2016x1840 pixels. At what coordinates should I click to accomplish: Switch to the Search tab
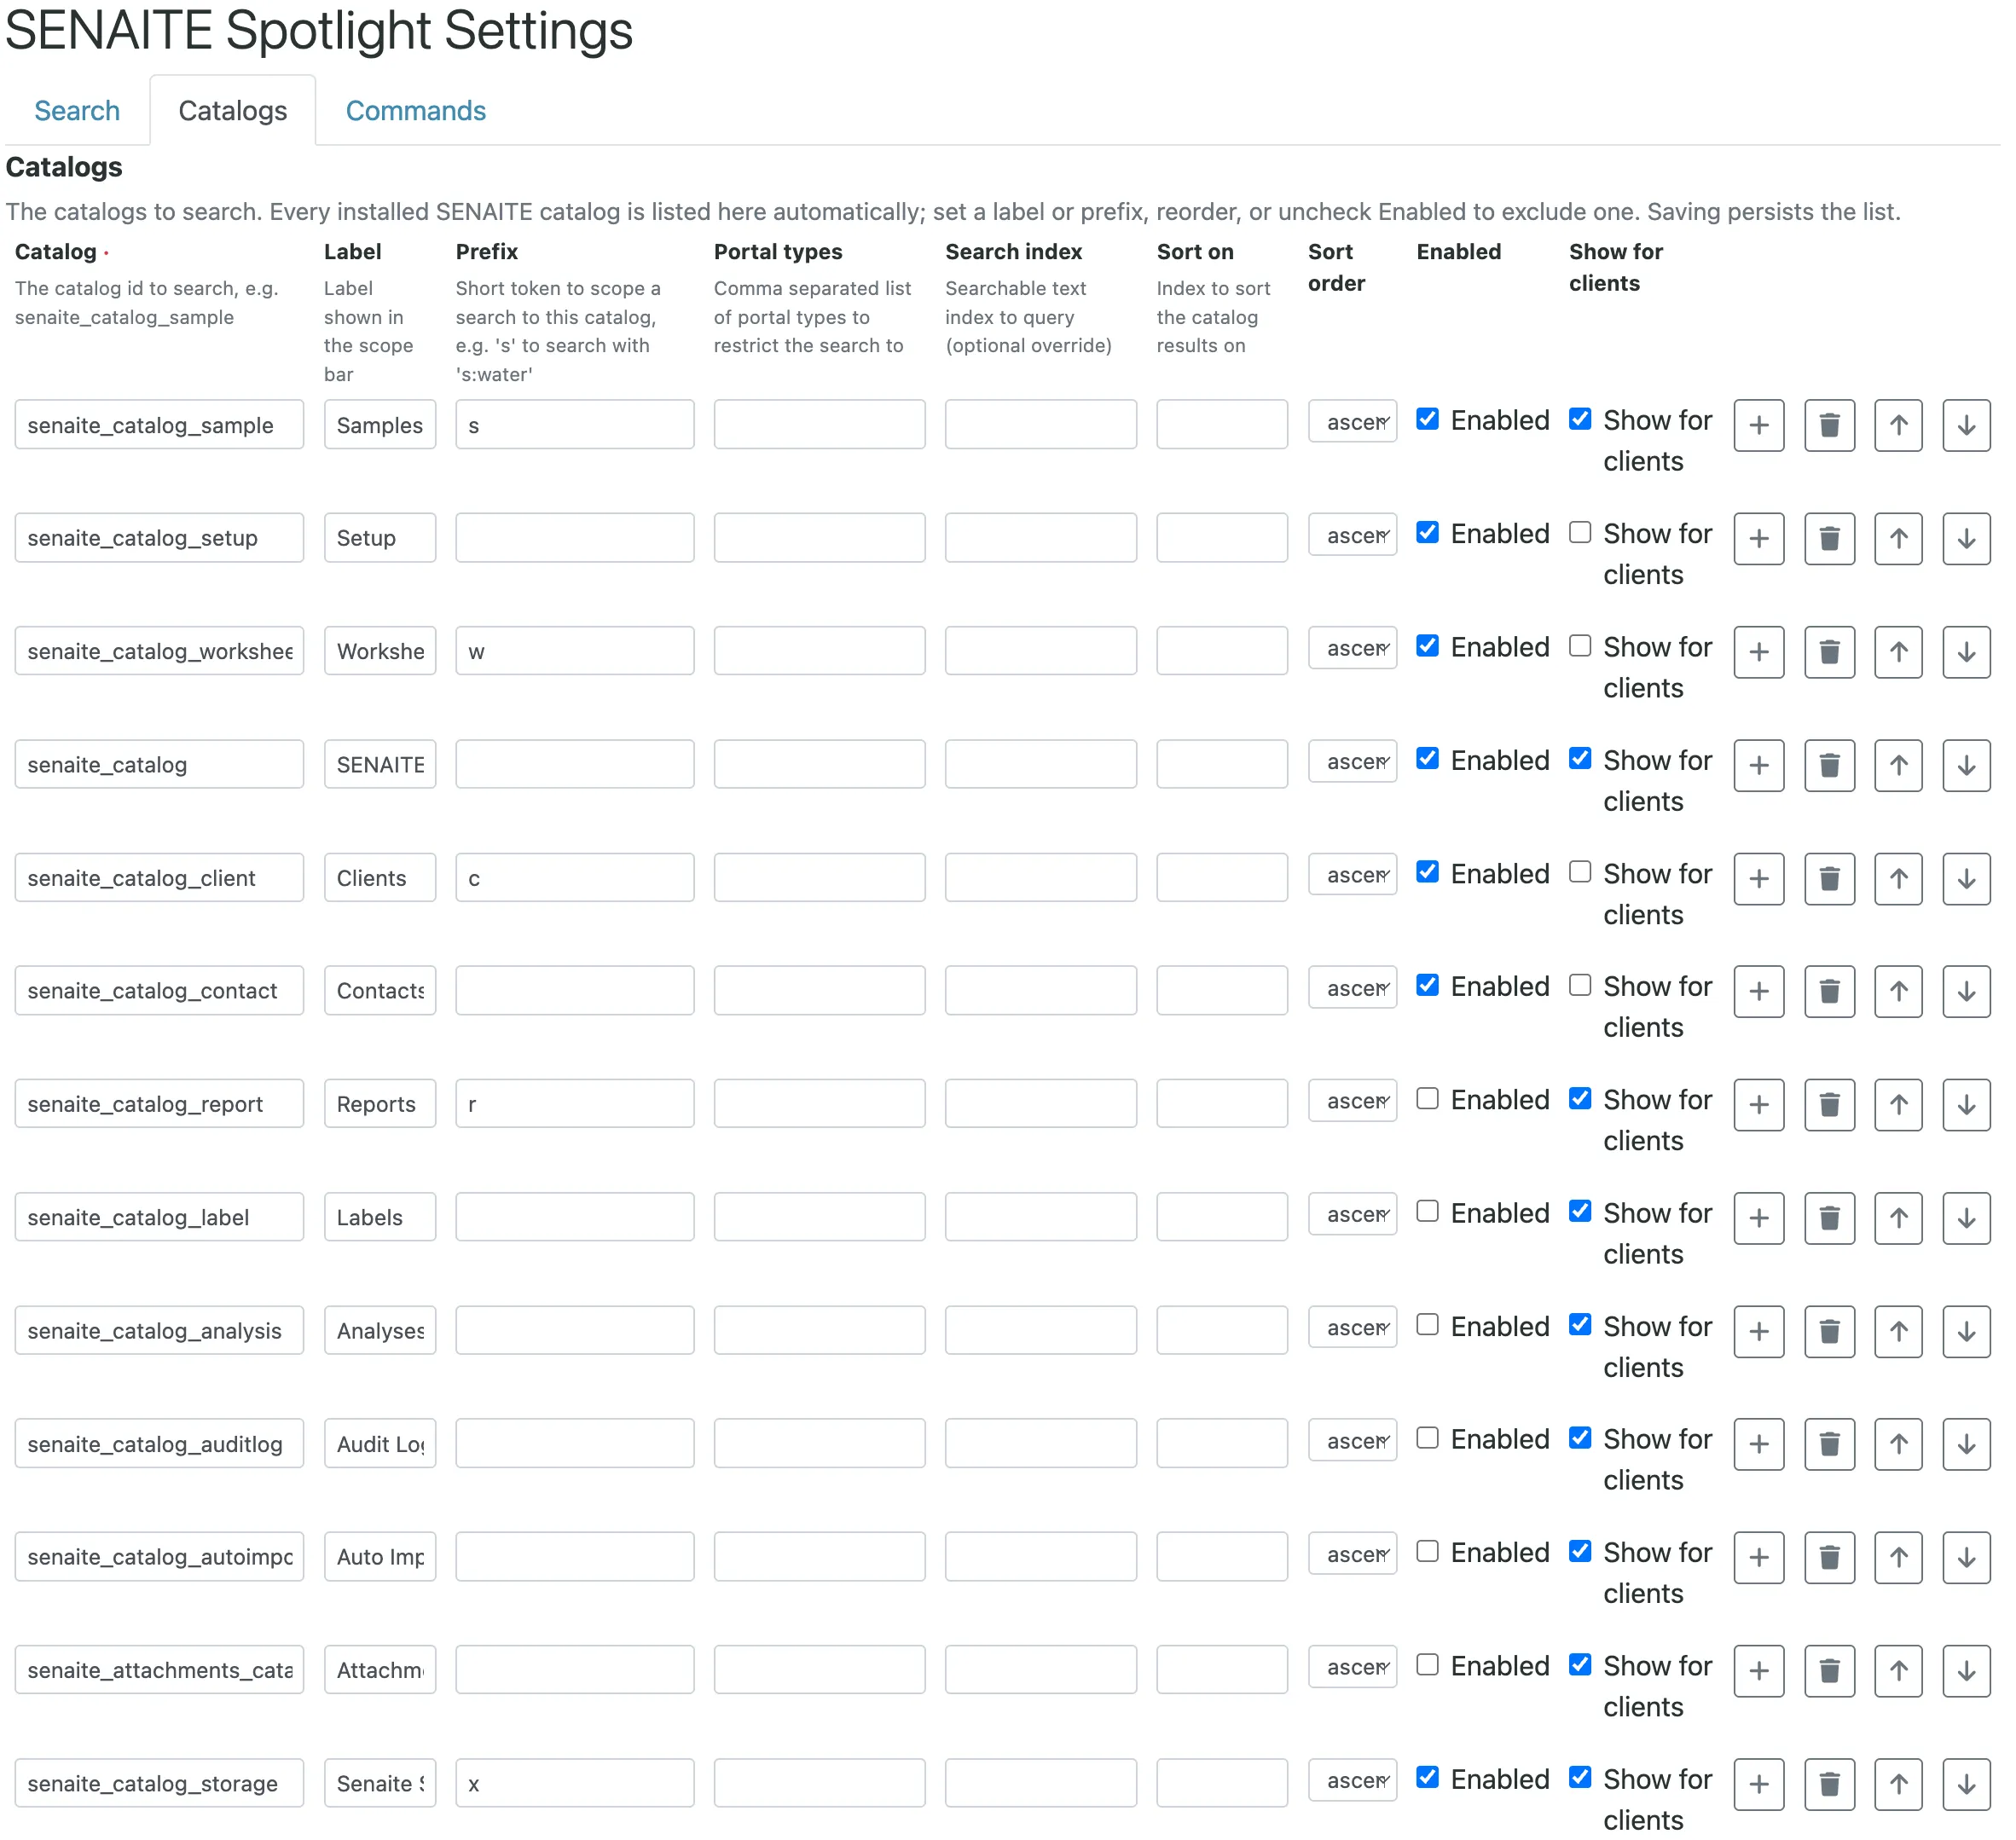[x=77, y=110]
